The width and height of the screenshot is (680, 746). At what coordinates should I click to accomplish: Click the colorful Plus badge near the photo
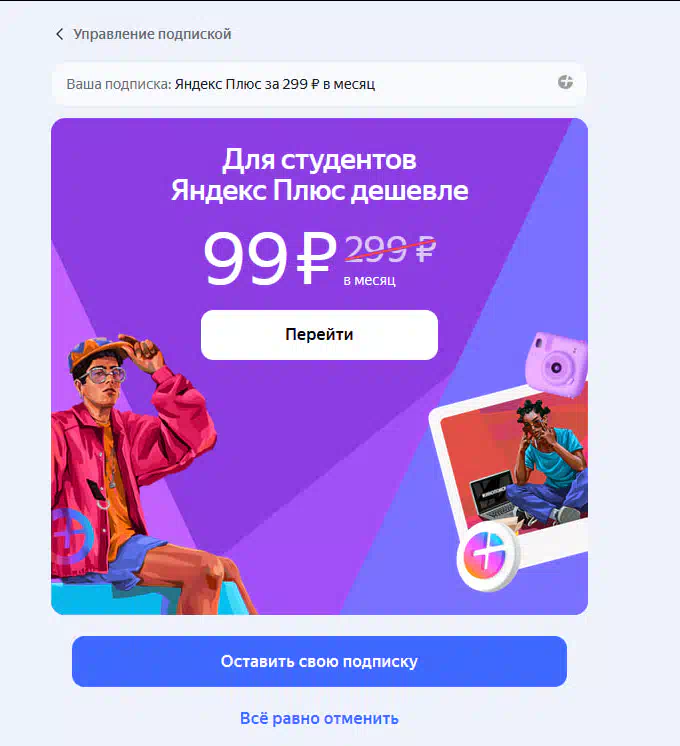click(487, 556)
